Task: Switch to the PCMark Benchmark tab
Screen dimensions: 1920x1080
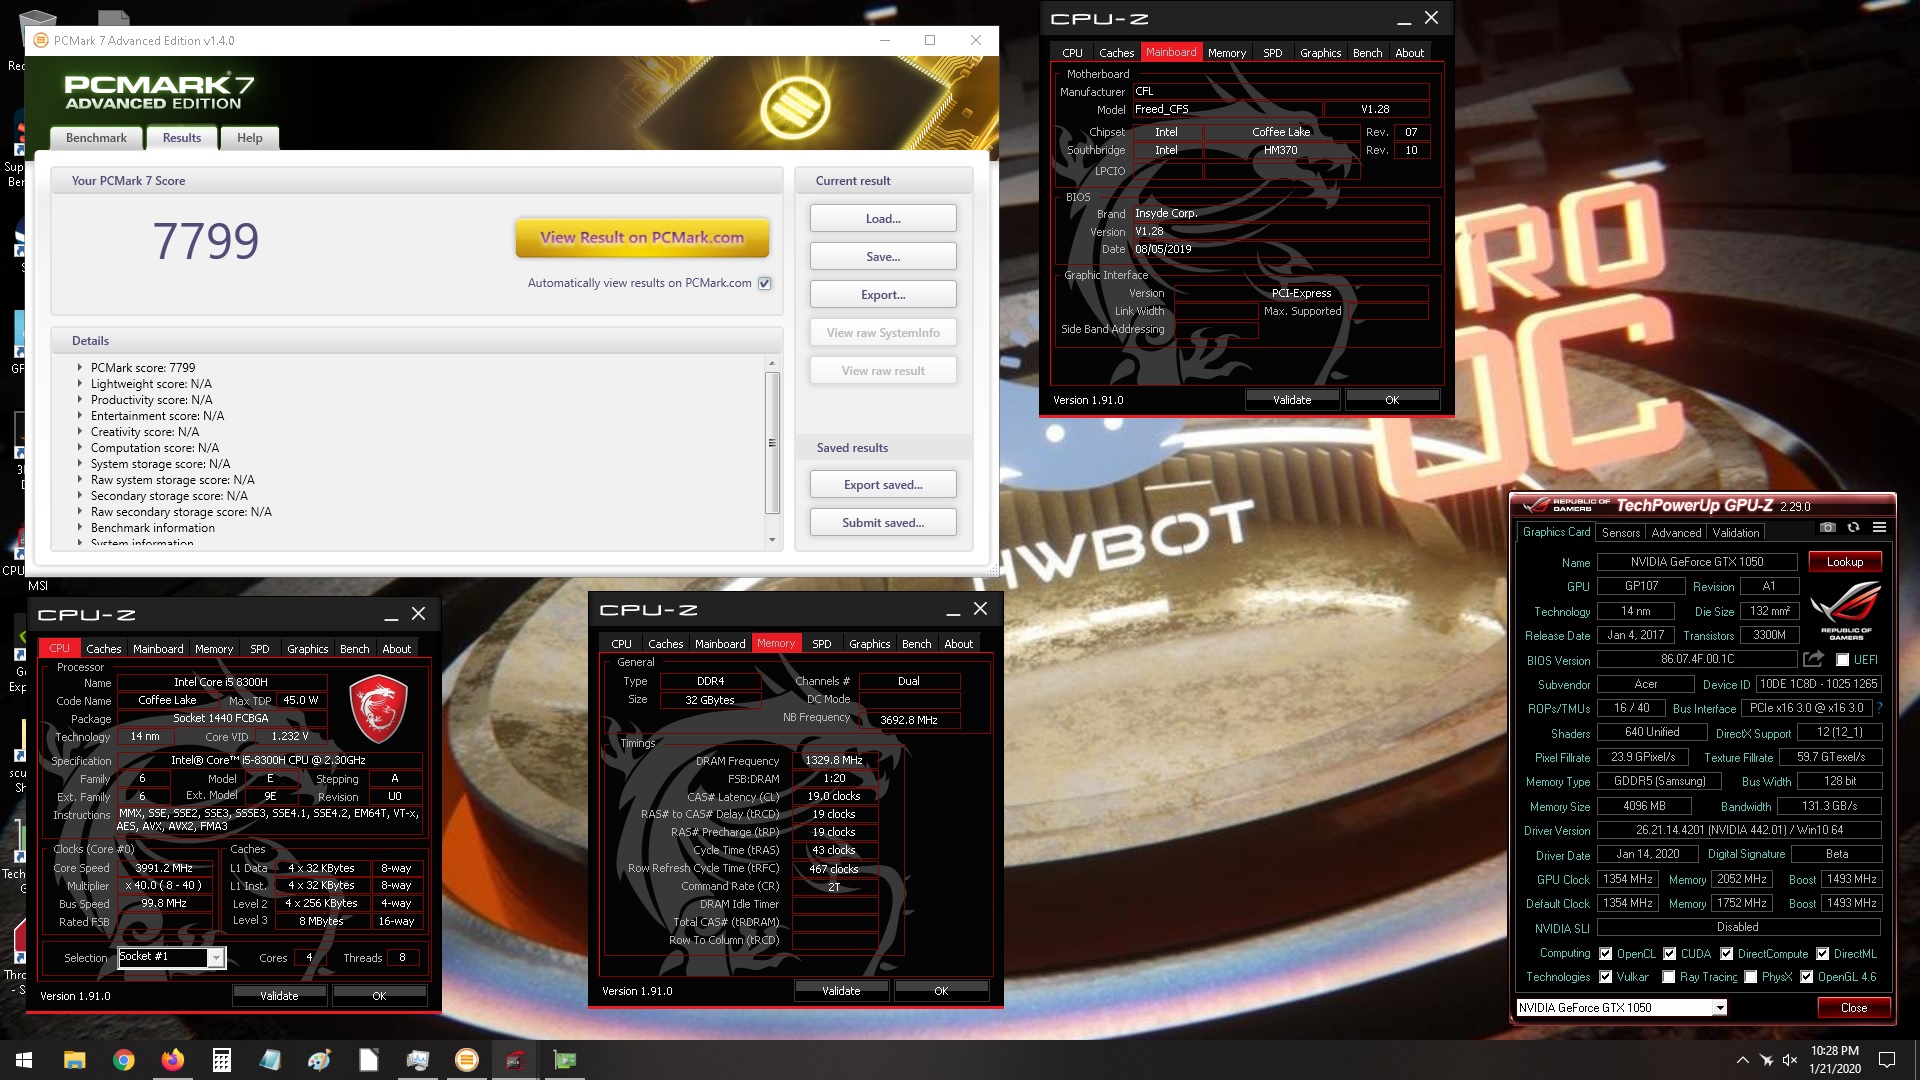Action: click(x=96, y=138)
